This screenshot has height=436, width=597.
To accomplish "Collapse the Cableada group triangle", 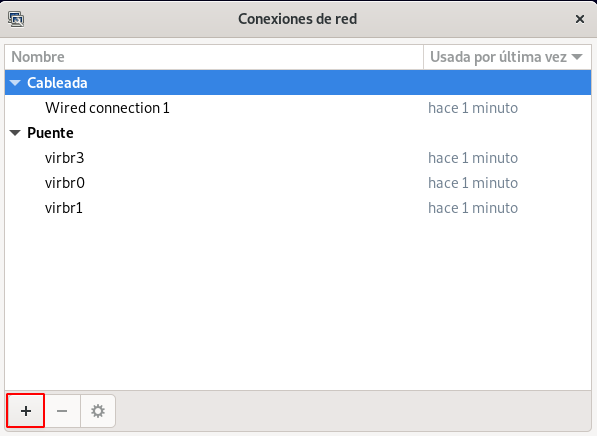I will click(15, 83).
